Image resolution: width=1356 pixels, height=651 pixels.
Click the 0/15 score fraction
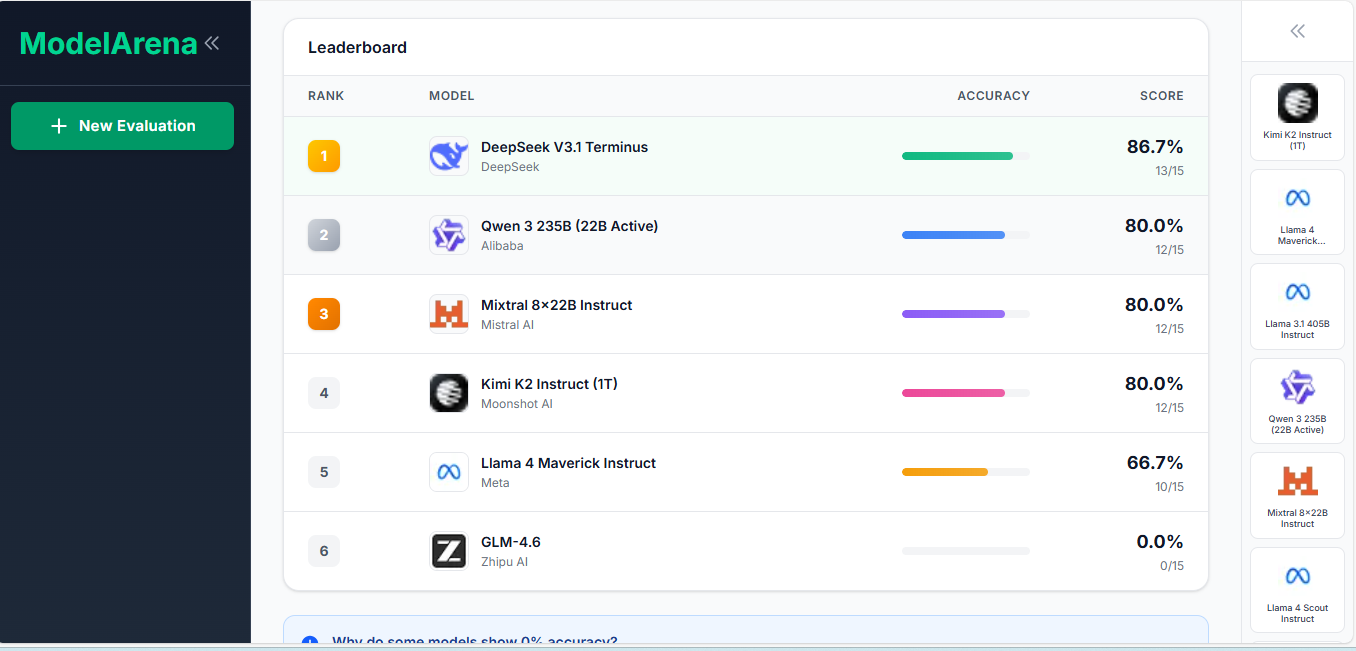1172,566
